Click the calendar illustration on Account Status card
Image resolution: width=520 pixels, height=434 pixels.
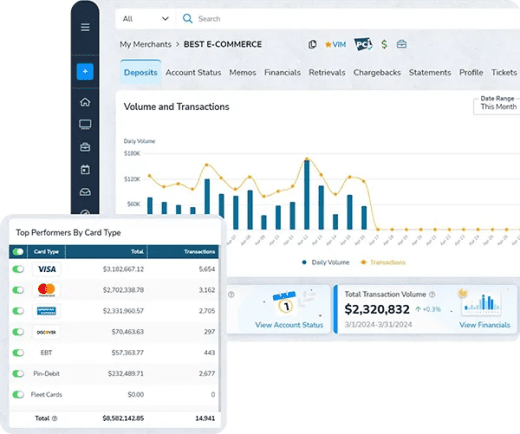284,303
